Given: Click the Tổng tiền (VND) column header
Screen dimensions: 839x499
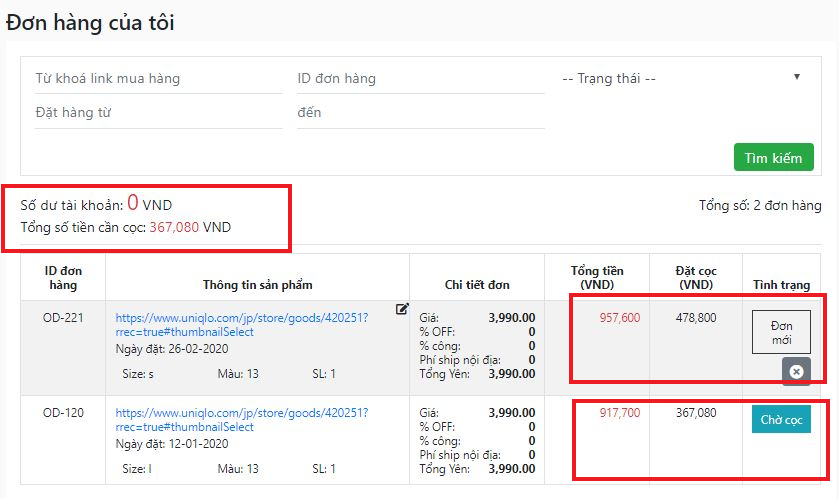Looking at the screenshot, I should [x=597, y=278].
